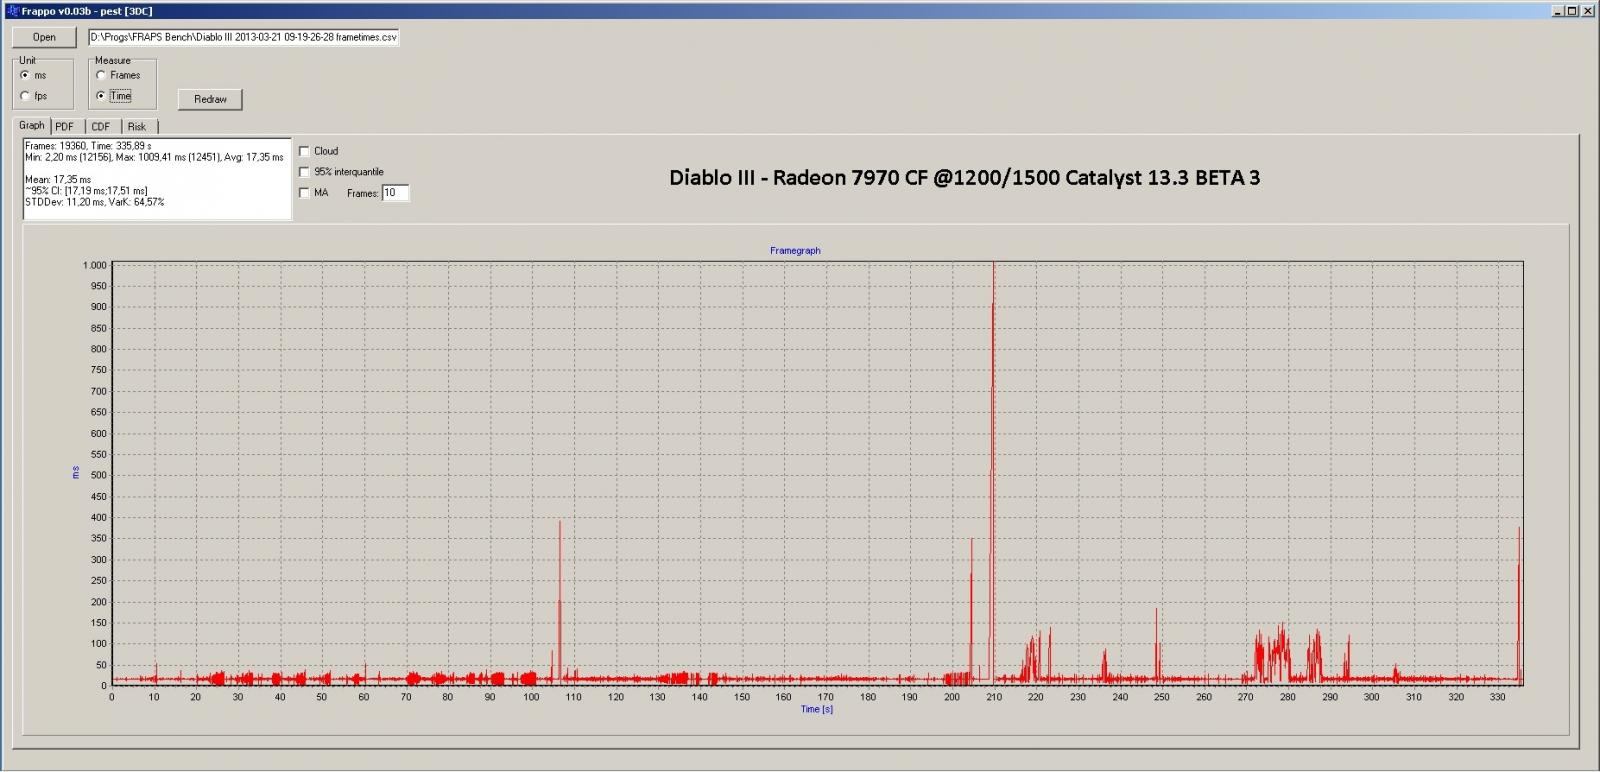Switch to the Graph tab
Viewport: 1600px width, 772px height.
click(x=32, y=126)
